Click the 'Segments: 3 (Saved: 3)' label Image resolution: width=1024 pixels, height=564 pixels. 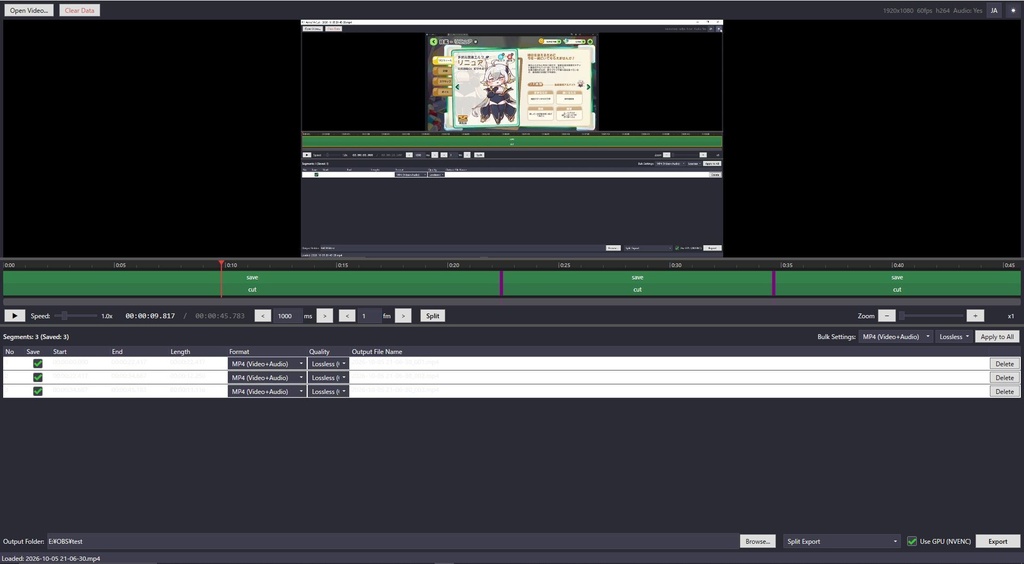[x=36, y=337]
